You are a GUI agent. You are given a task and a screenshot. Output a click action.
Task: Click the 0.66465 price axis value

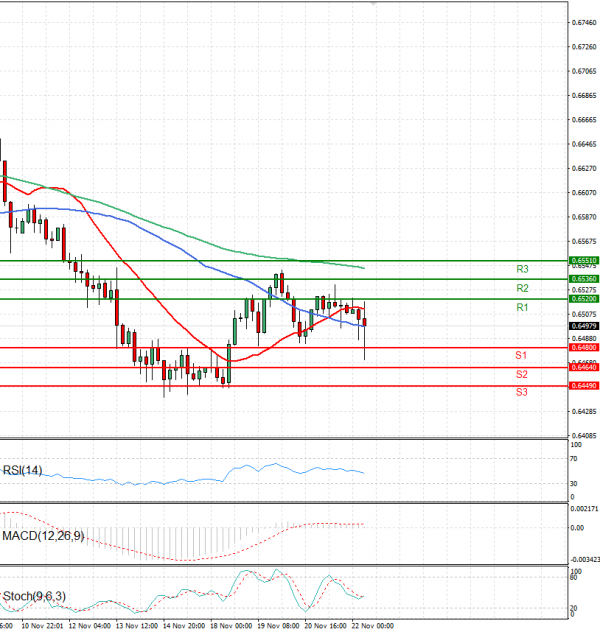[x=584, y=144]
